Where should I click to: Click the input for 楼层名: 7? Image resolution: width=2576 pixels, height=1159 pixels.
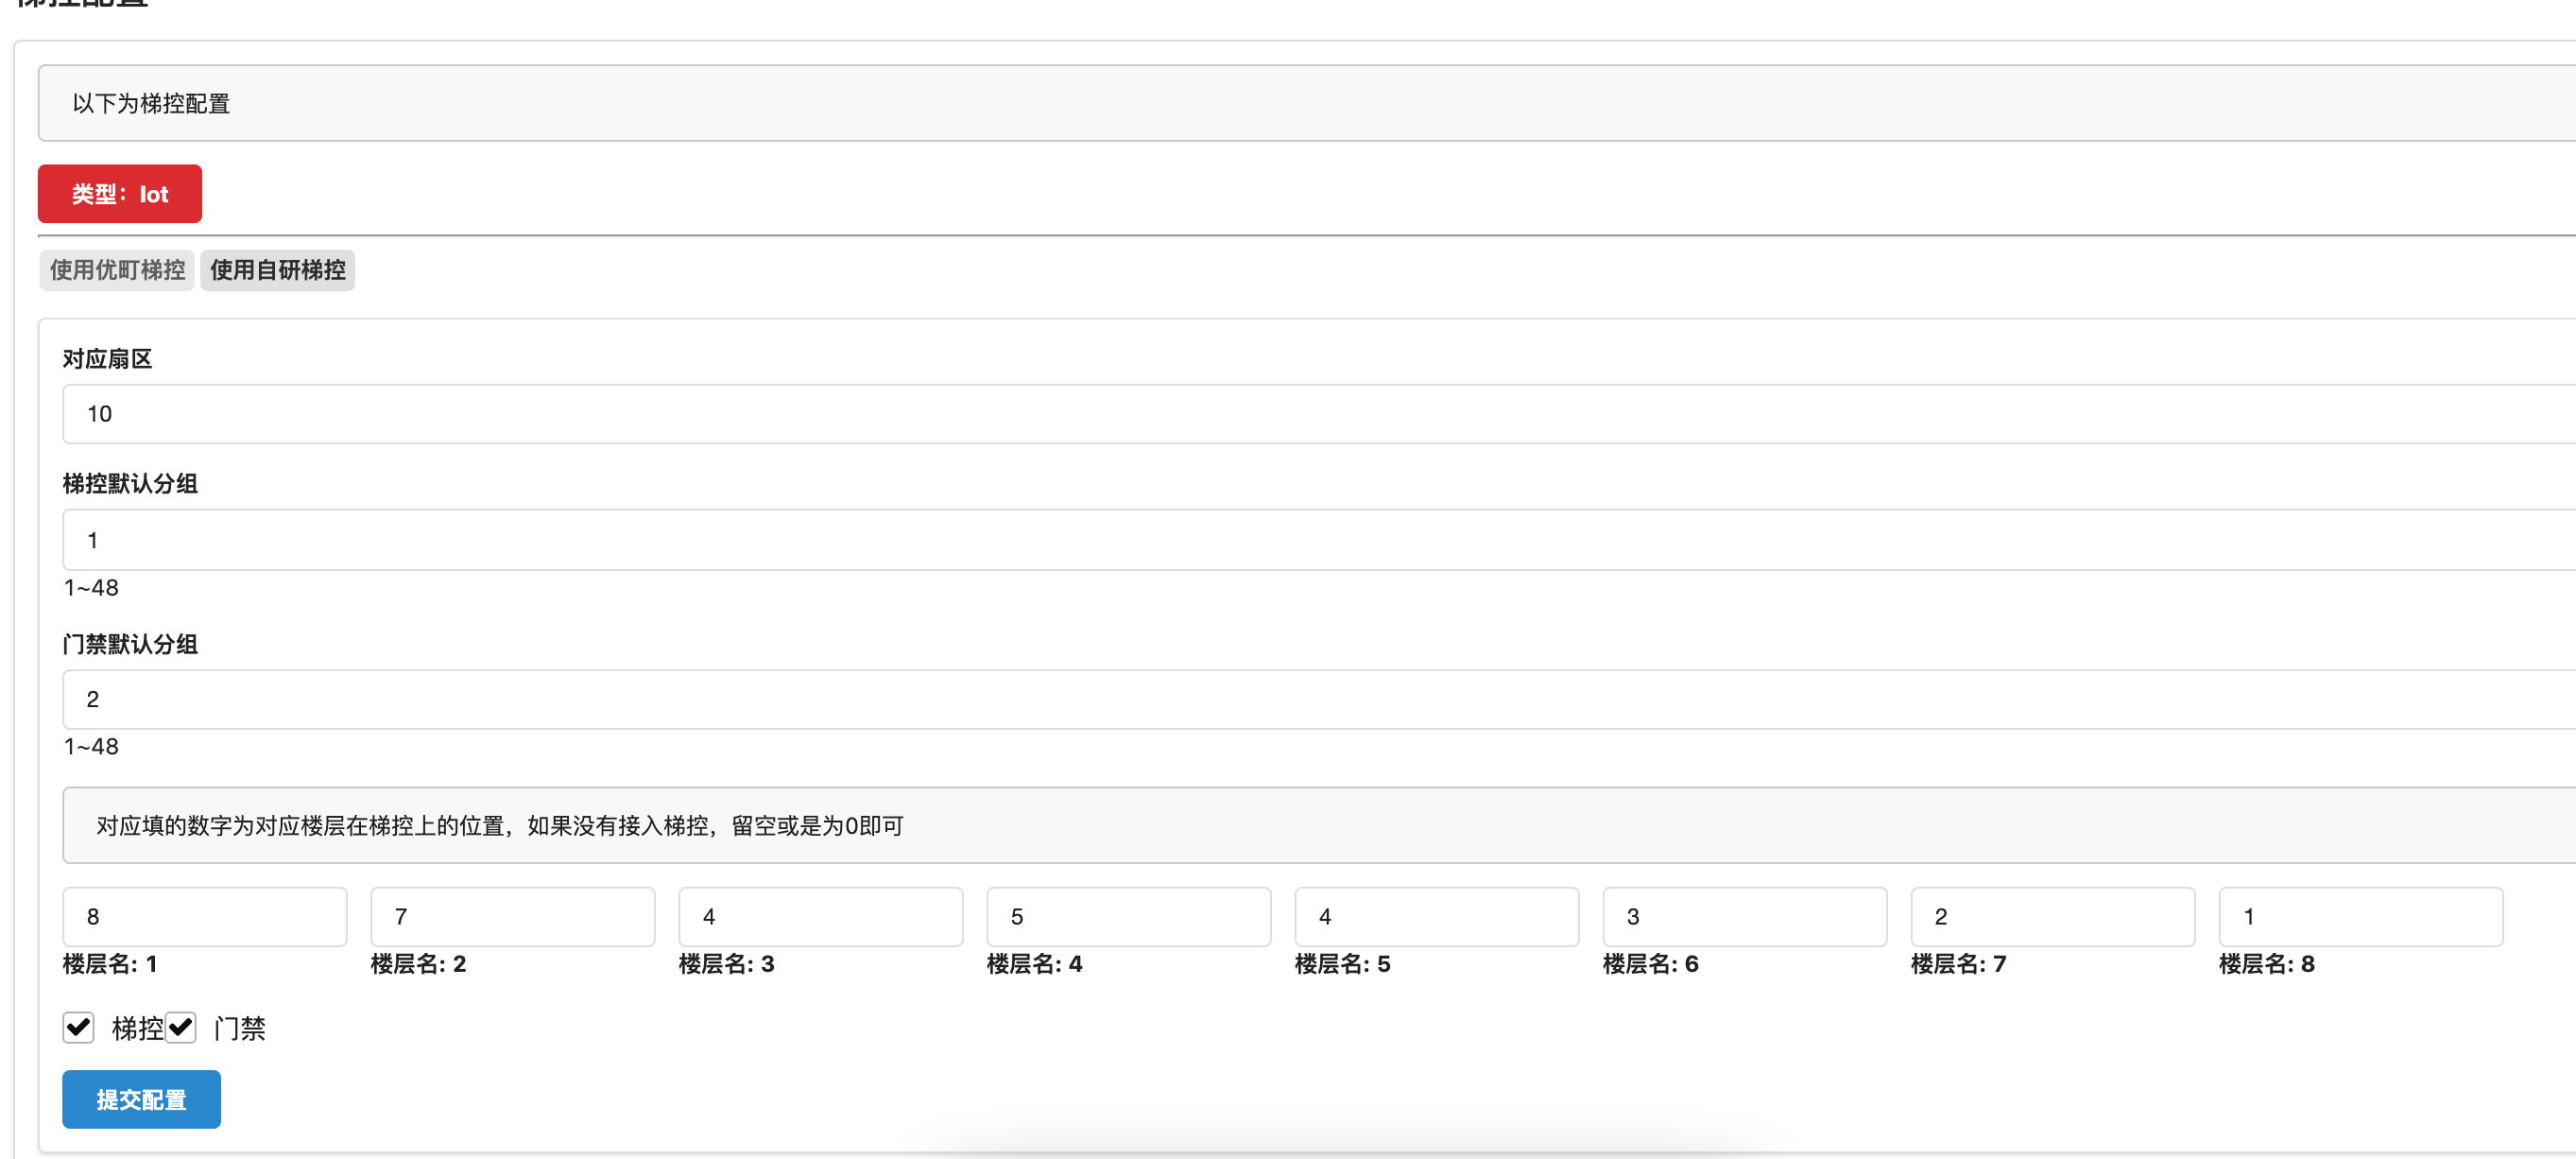[2052, 916]
